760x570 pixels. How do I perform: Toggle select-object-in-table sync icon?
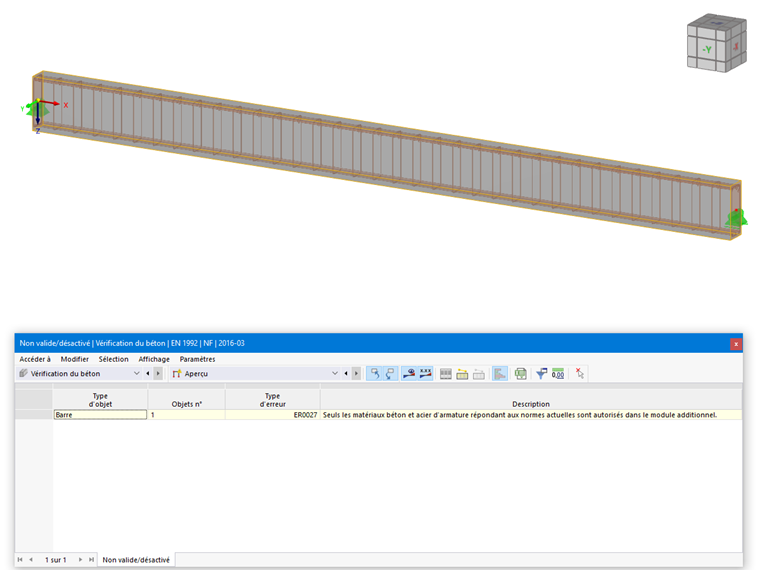point(374,373)
